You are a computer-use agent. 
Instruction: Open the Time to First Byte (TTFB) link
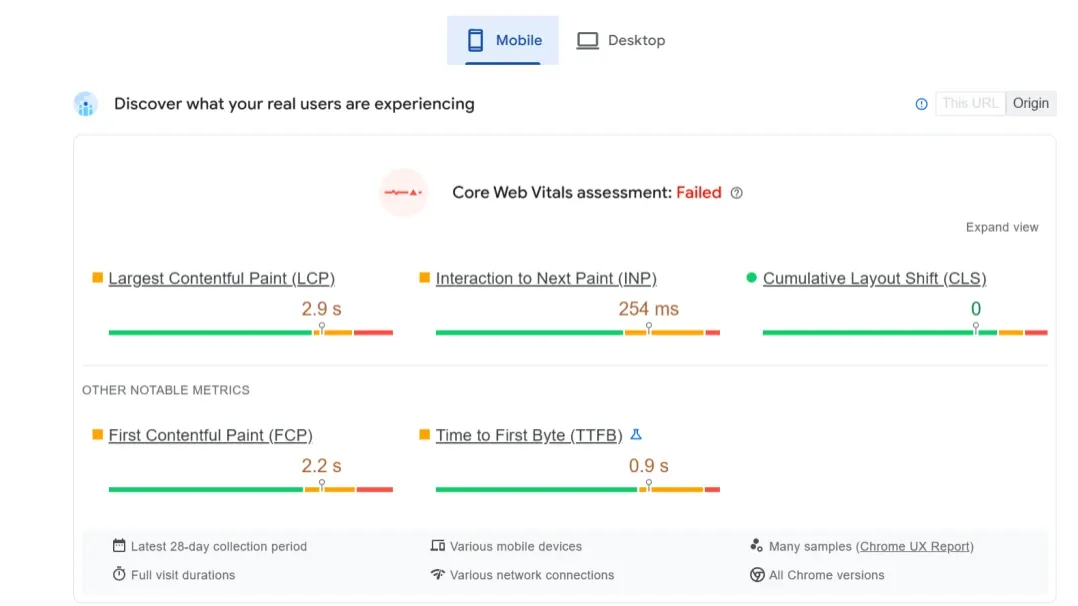click(x=529, y=435)
